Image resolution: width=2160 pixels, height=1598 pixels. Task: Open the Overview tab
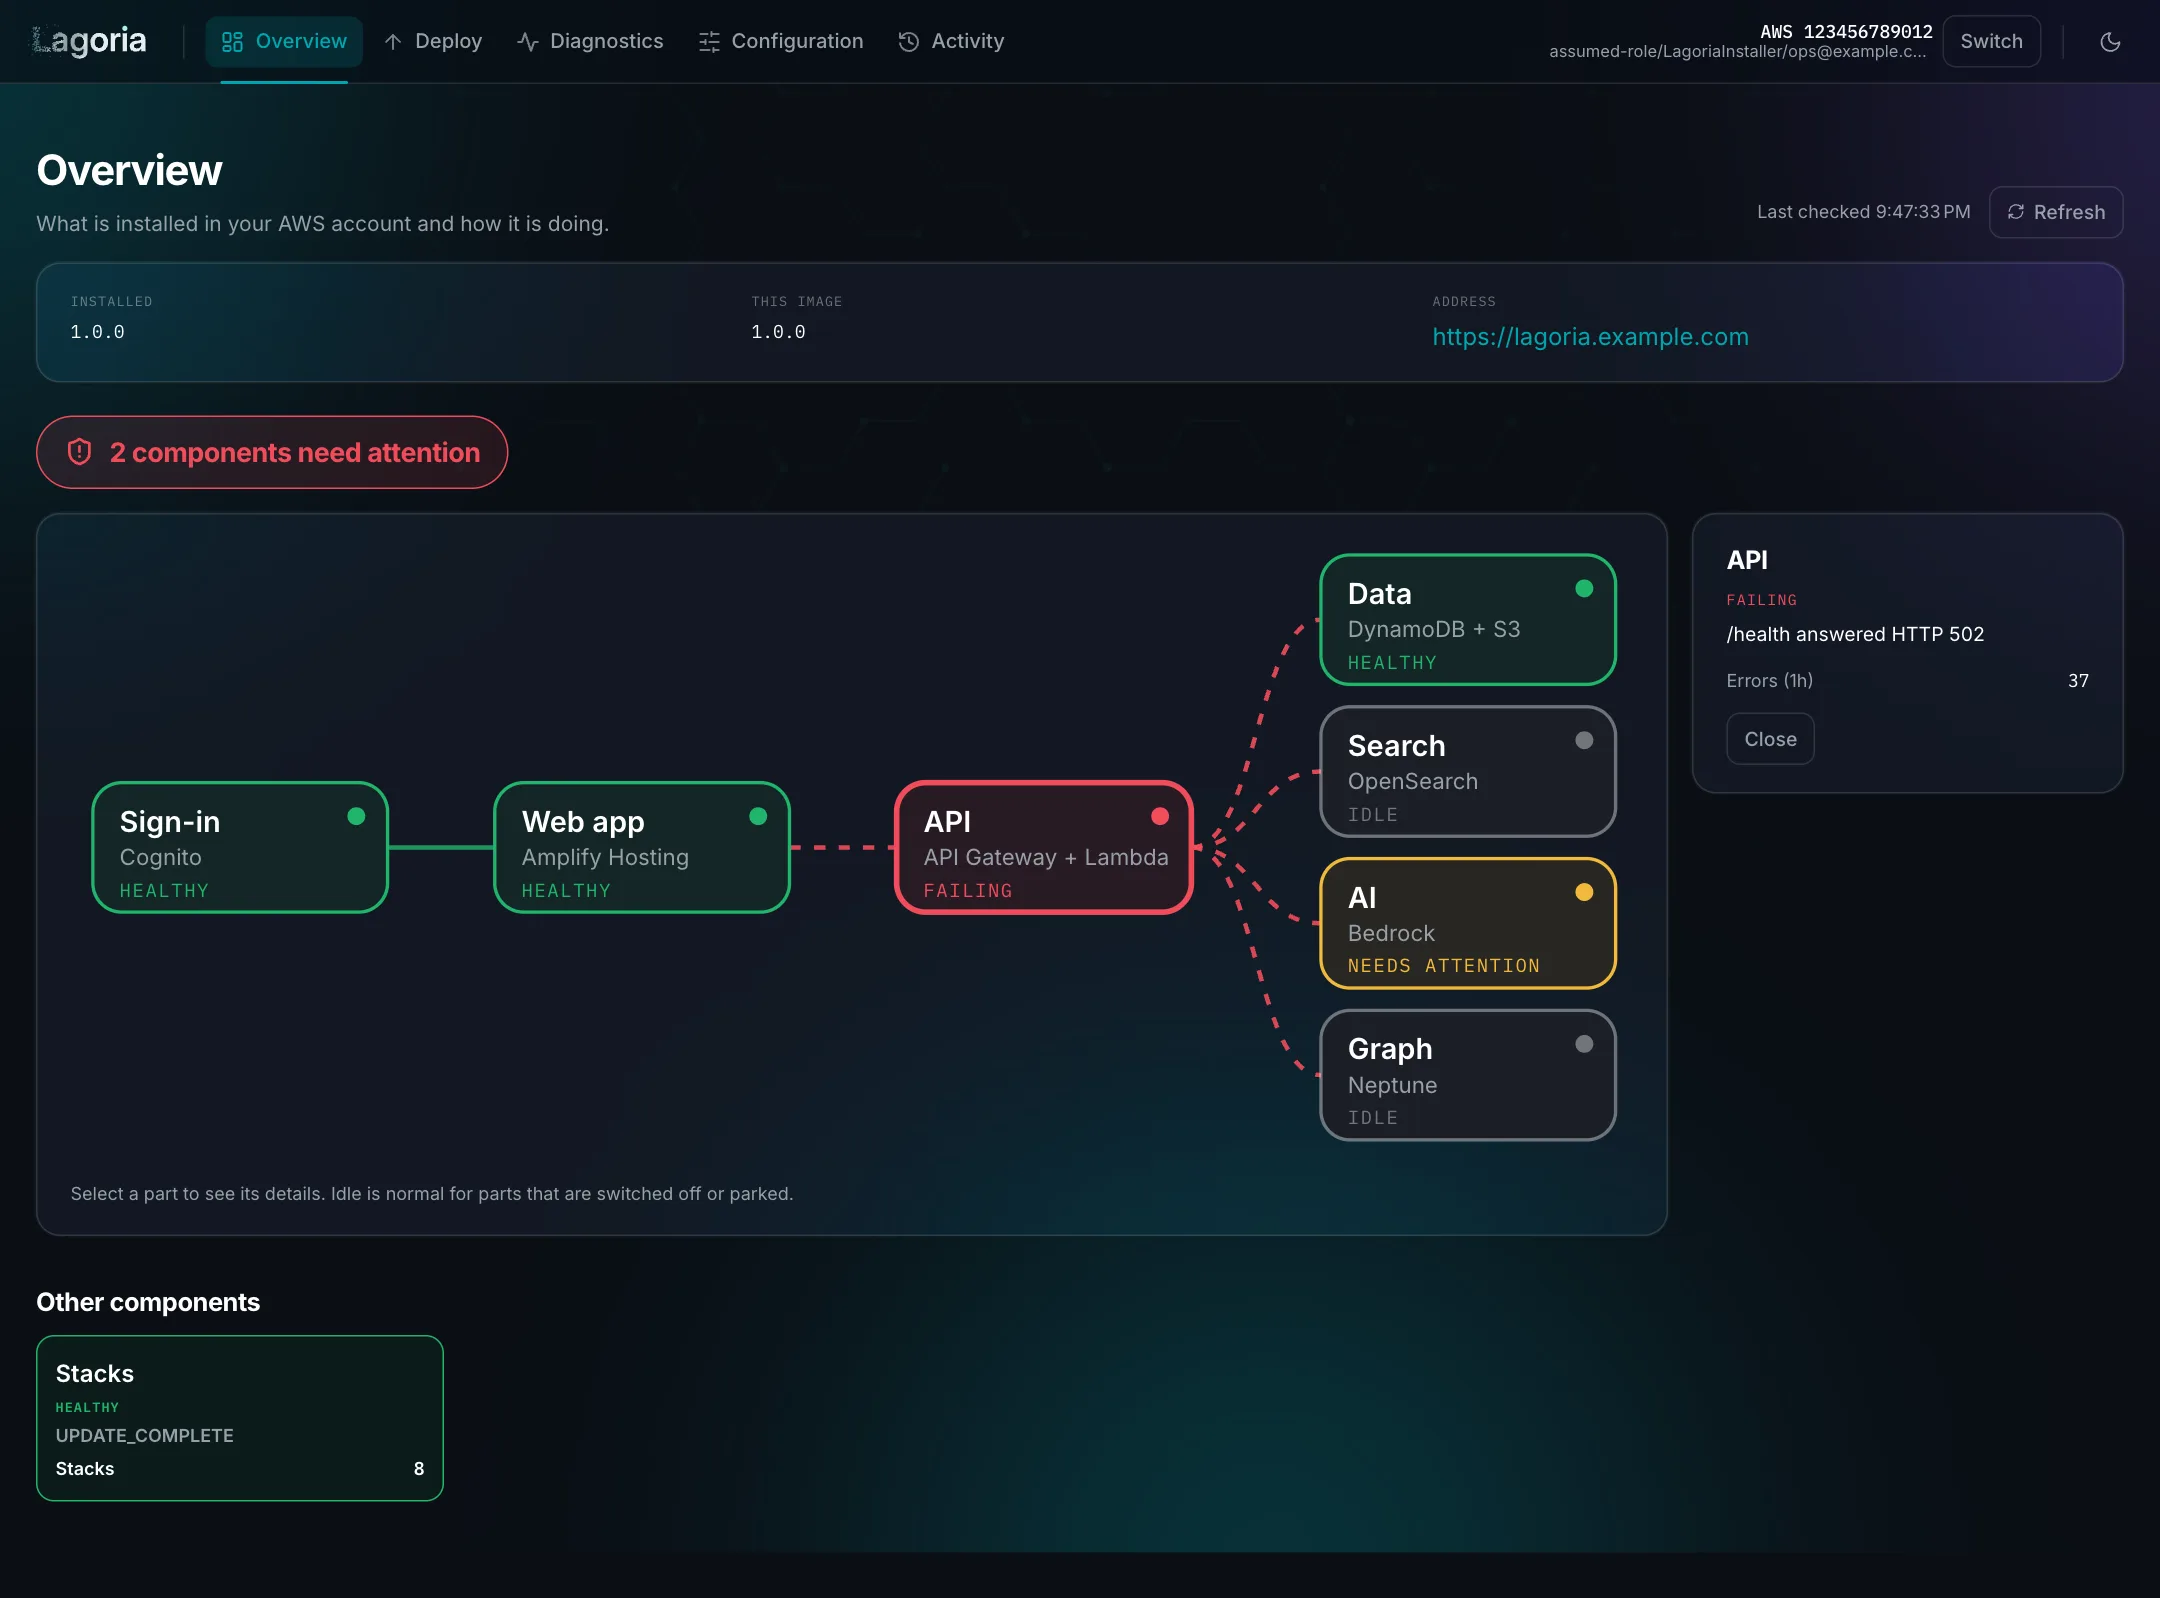click(x=284, y=41)
